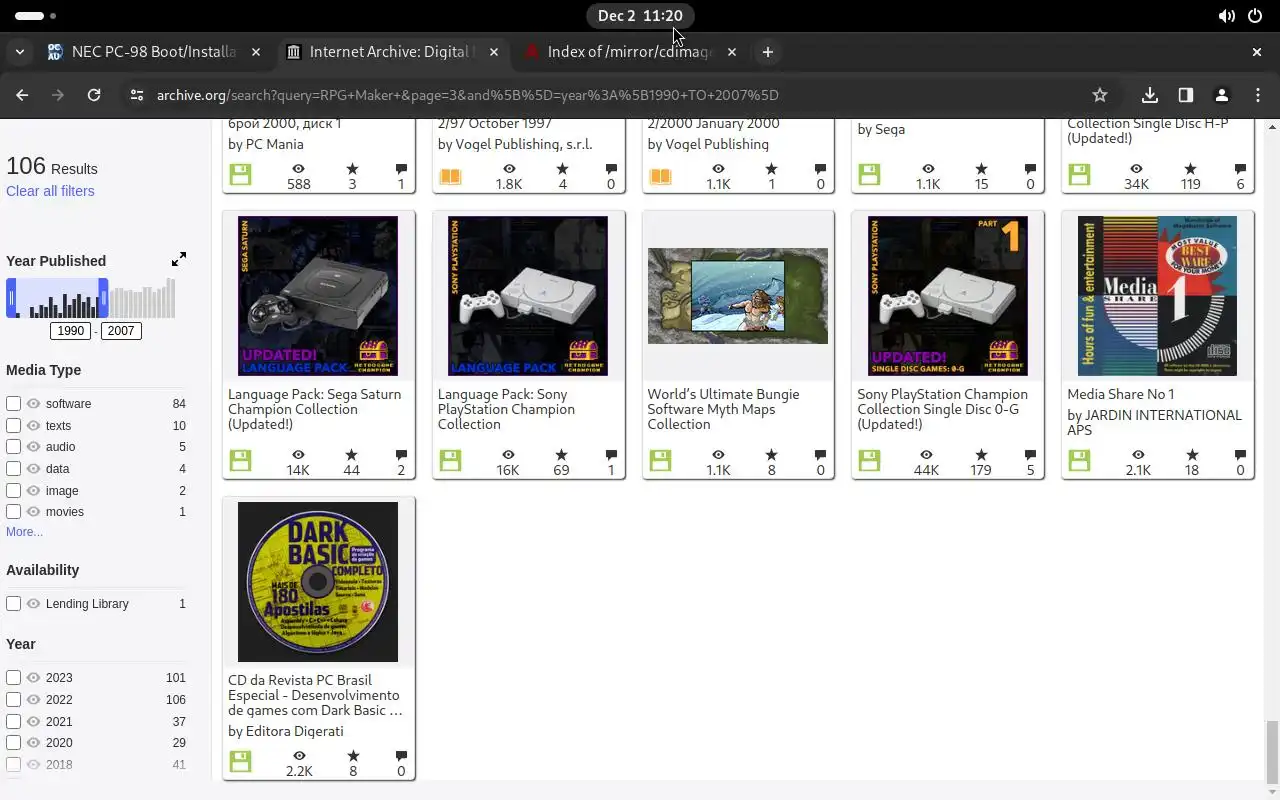The image size is (1280, 800).
Task: Check the 2022 year filter
Action: [x=14, y=700]
